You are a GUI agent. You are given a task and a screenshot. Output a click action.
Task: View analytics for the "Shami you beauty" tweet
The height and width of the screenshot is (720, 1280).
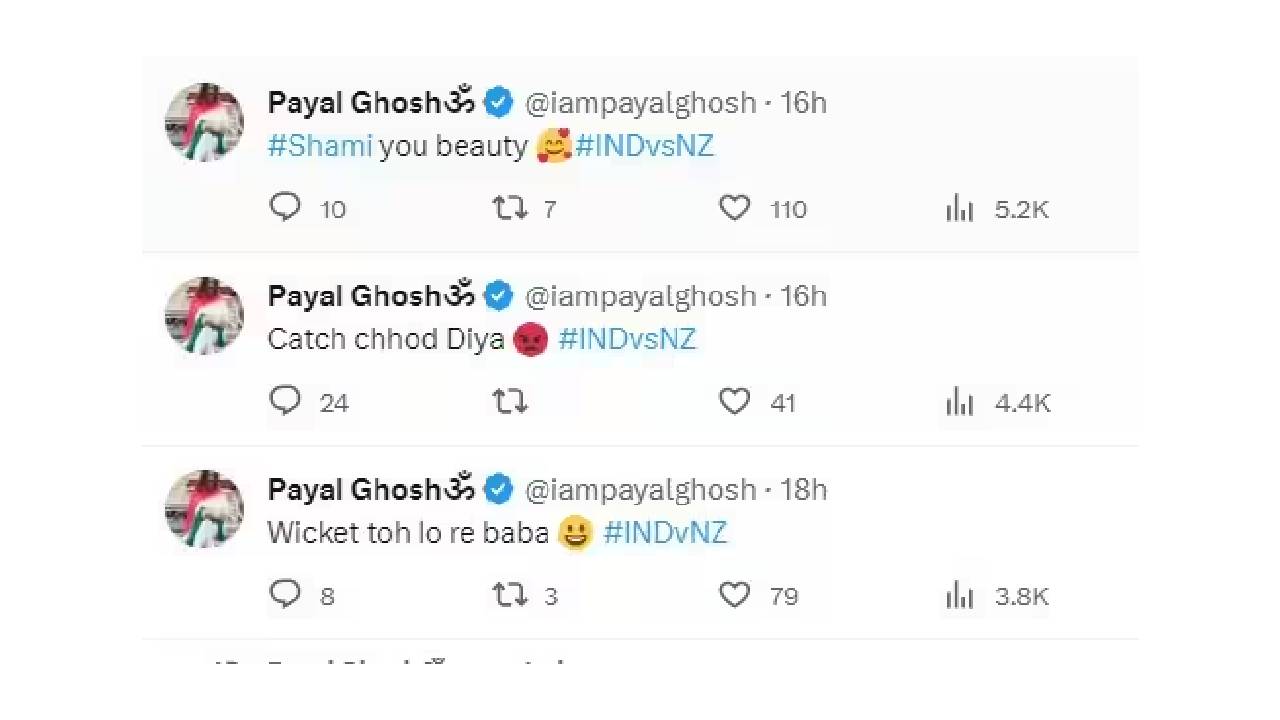click(960, 209)
